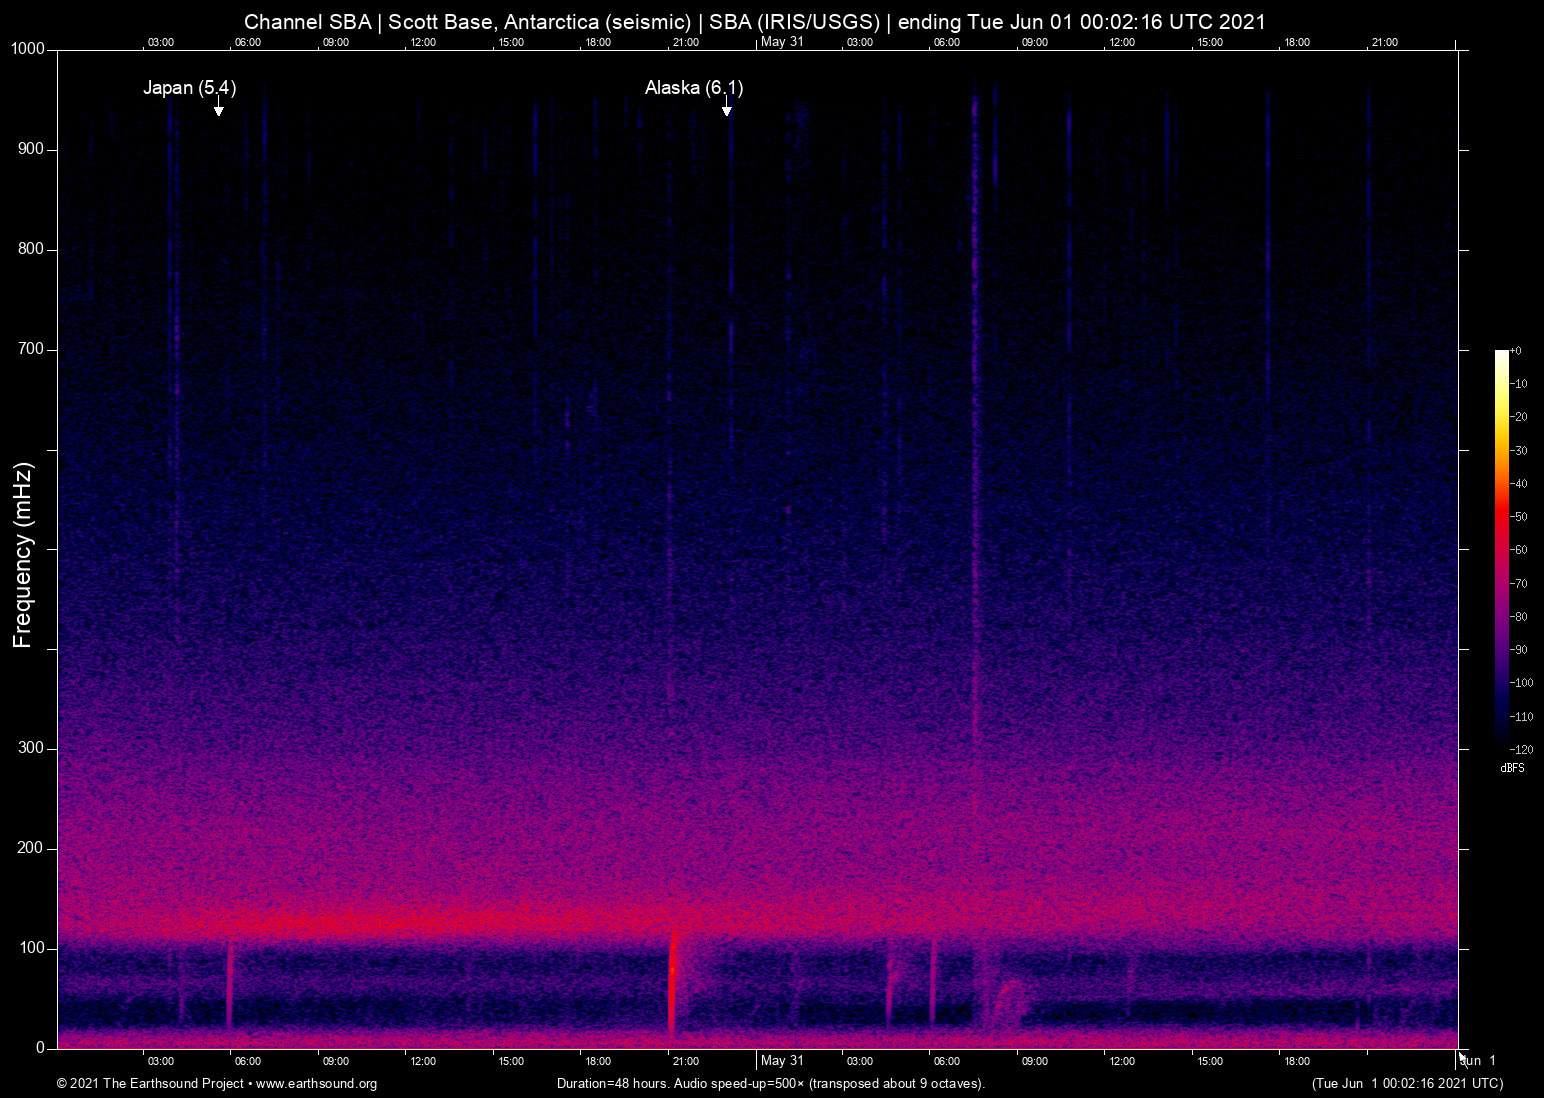1544x1098 pixels.
Task: Click the 0 value at colorbar top
Action: pos(1517,350)
